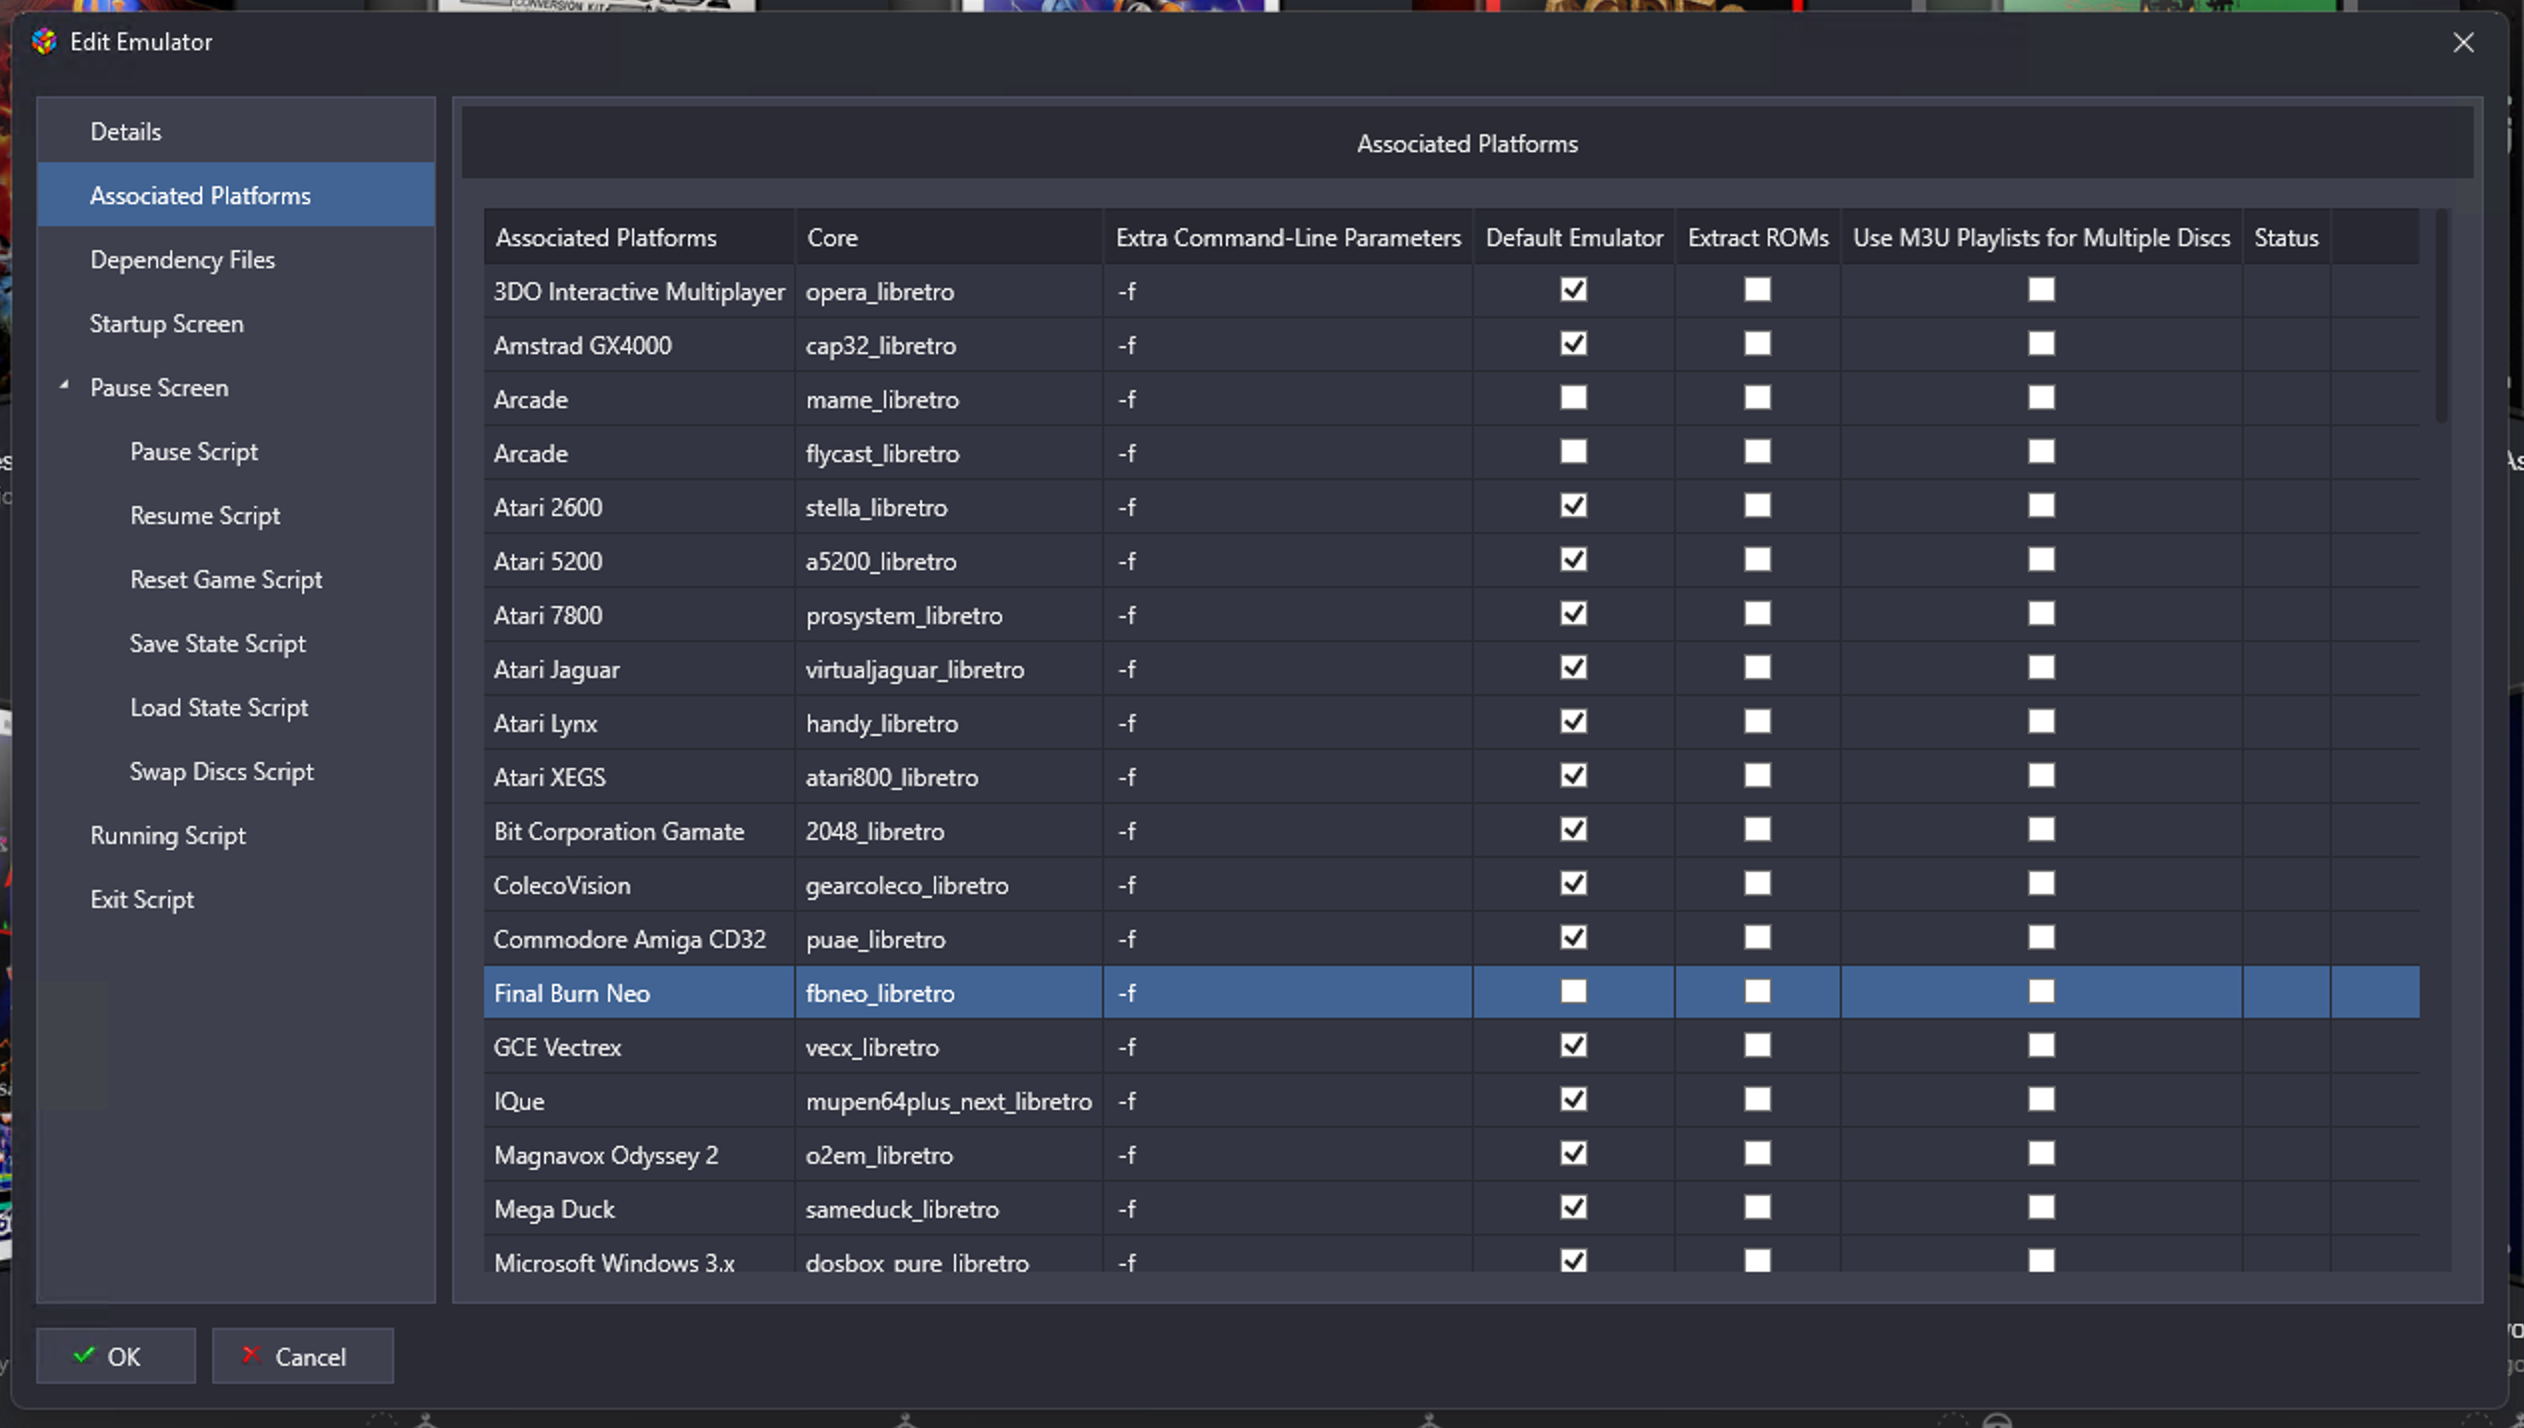Go to Startup Screen settings

click(x=236, y=323)
